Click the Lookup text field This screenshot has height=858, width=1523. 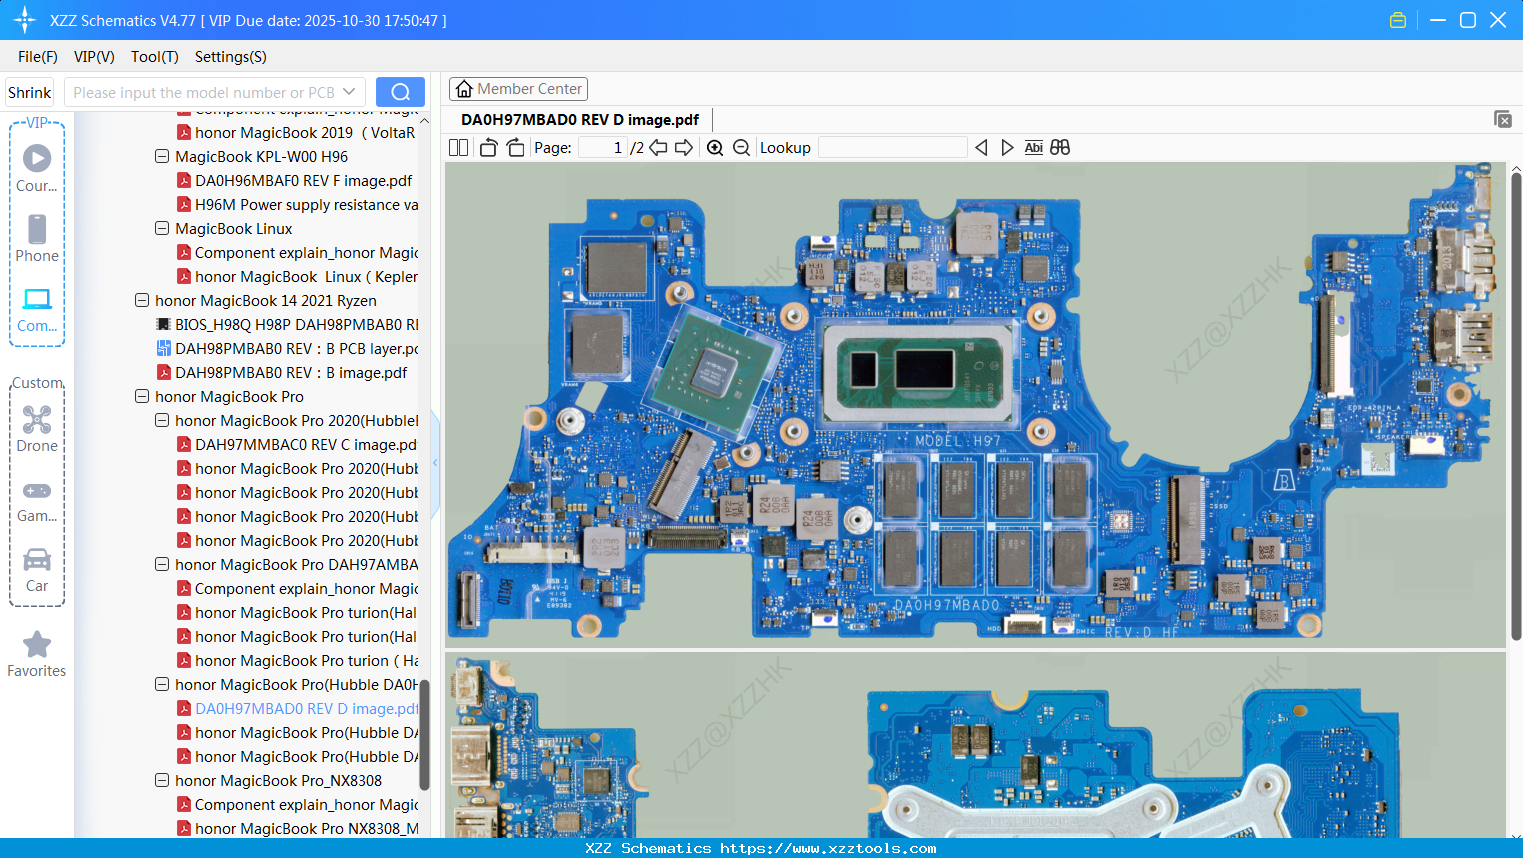click(x=893, y=148)
